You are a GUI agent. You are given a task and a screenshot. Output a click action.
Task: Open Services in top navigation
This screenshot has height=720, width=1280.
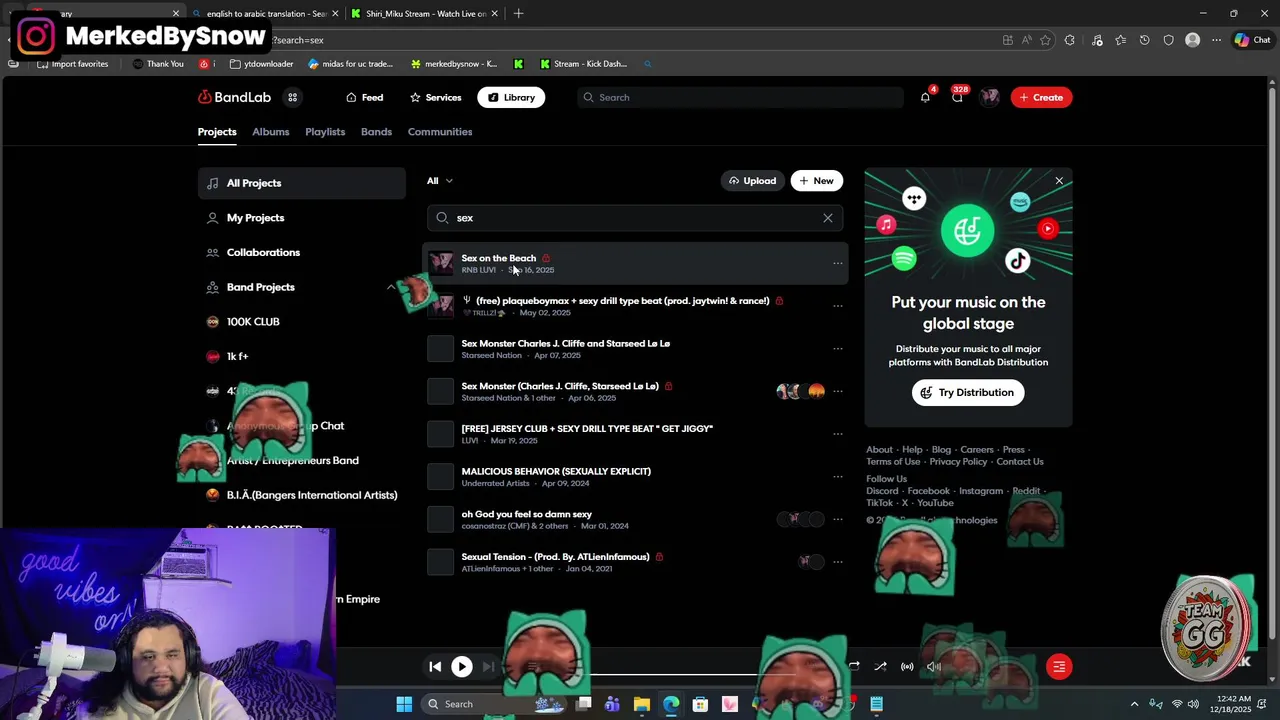(x=435, y=97)
